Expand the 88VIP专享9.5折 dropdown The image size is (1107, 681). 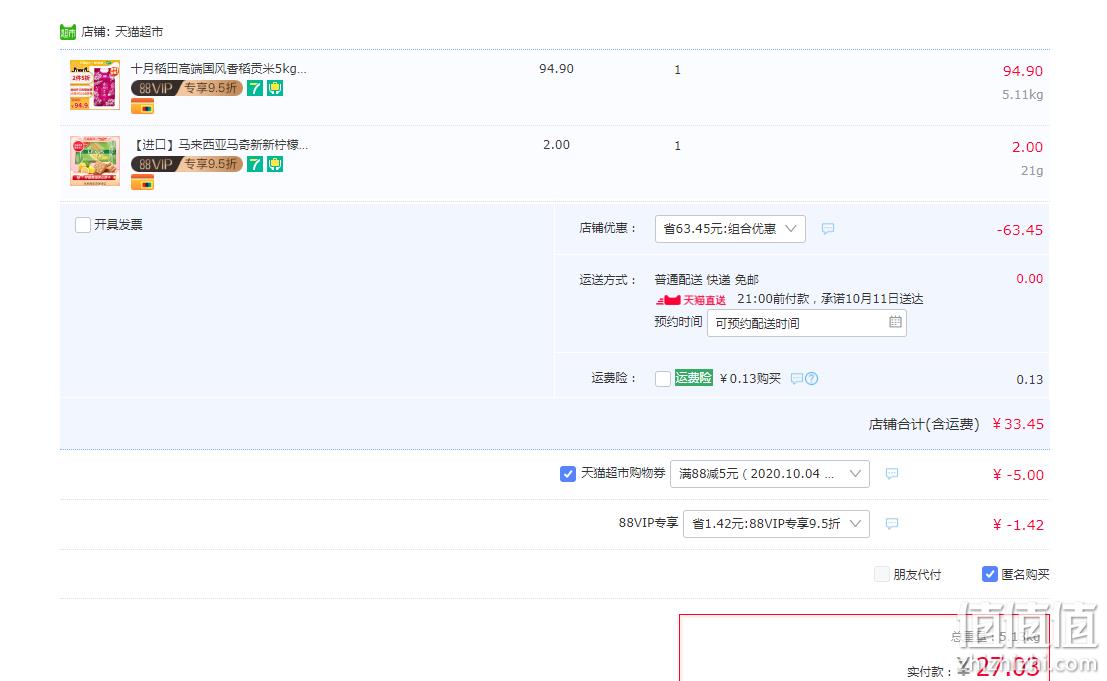(776, 524)
